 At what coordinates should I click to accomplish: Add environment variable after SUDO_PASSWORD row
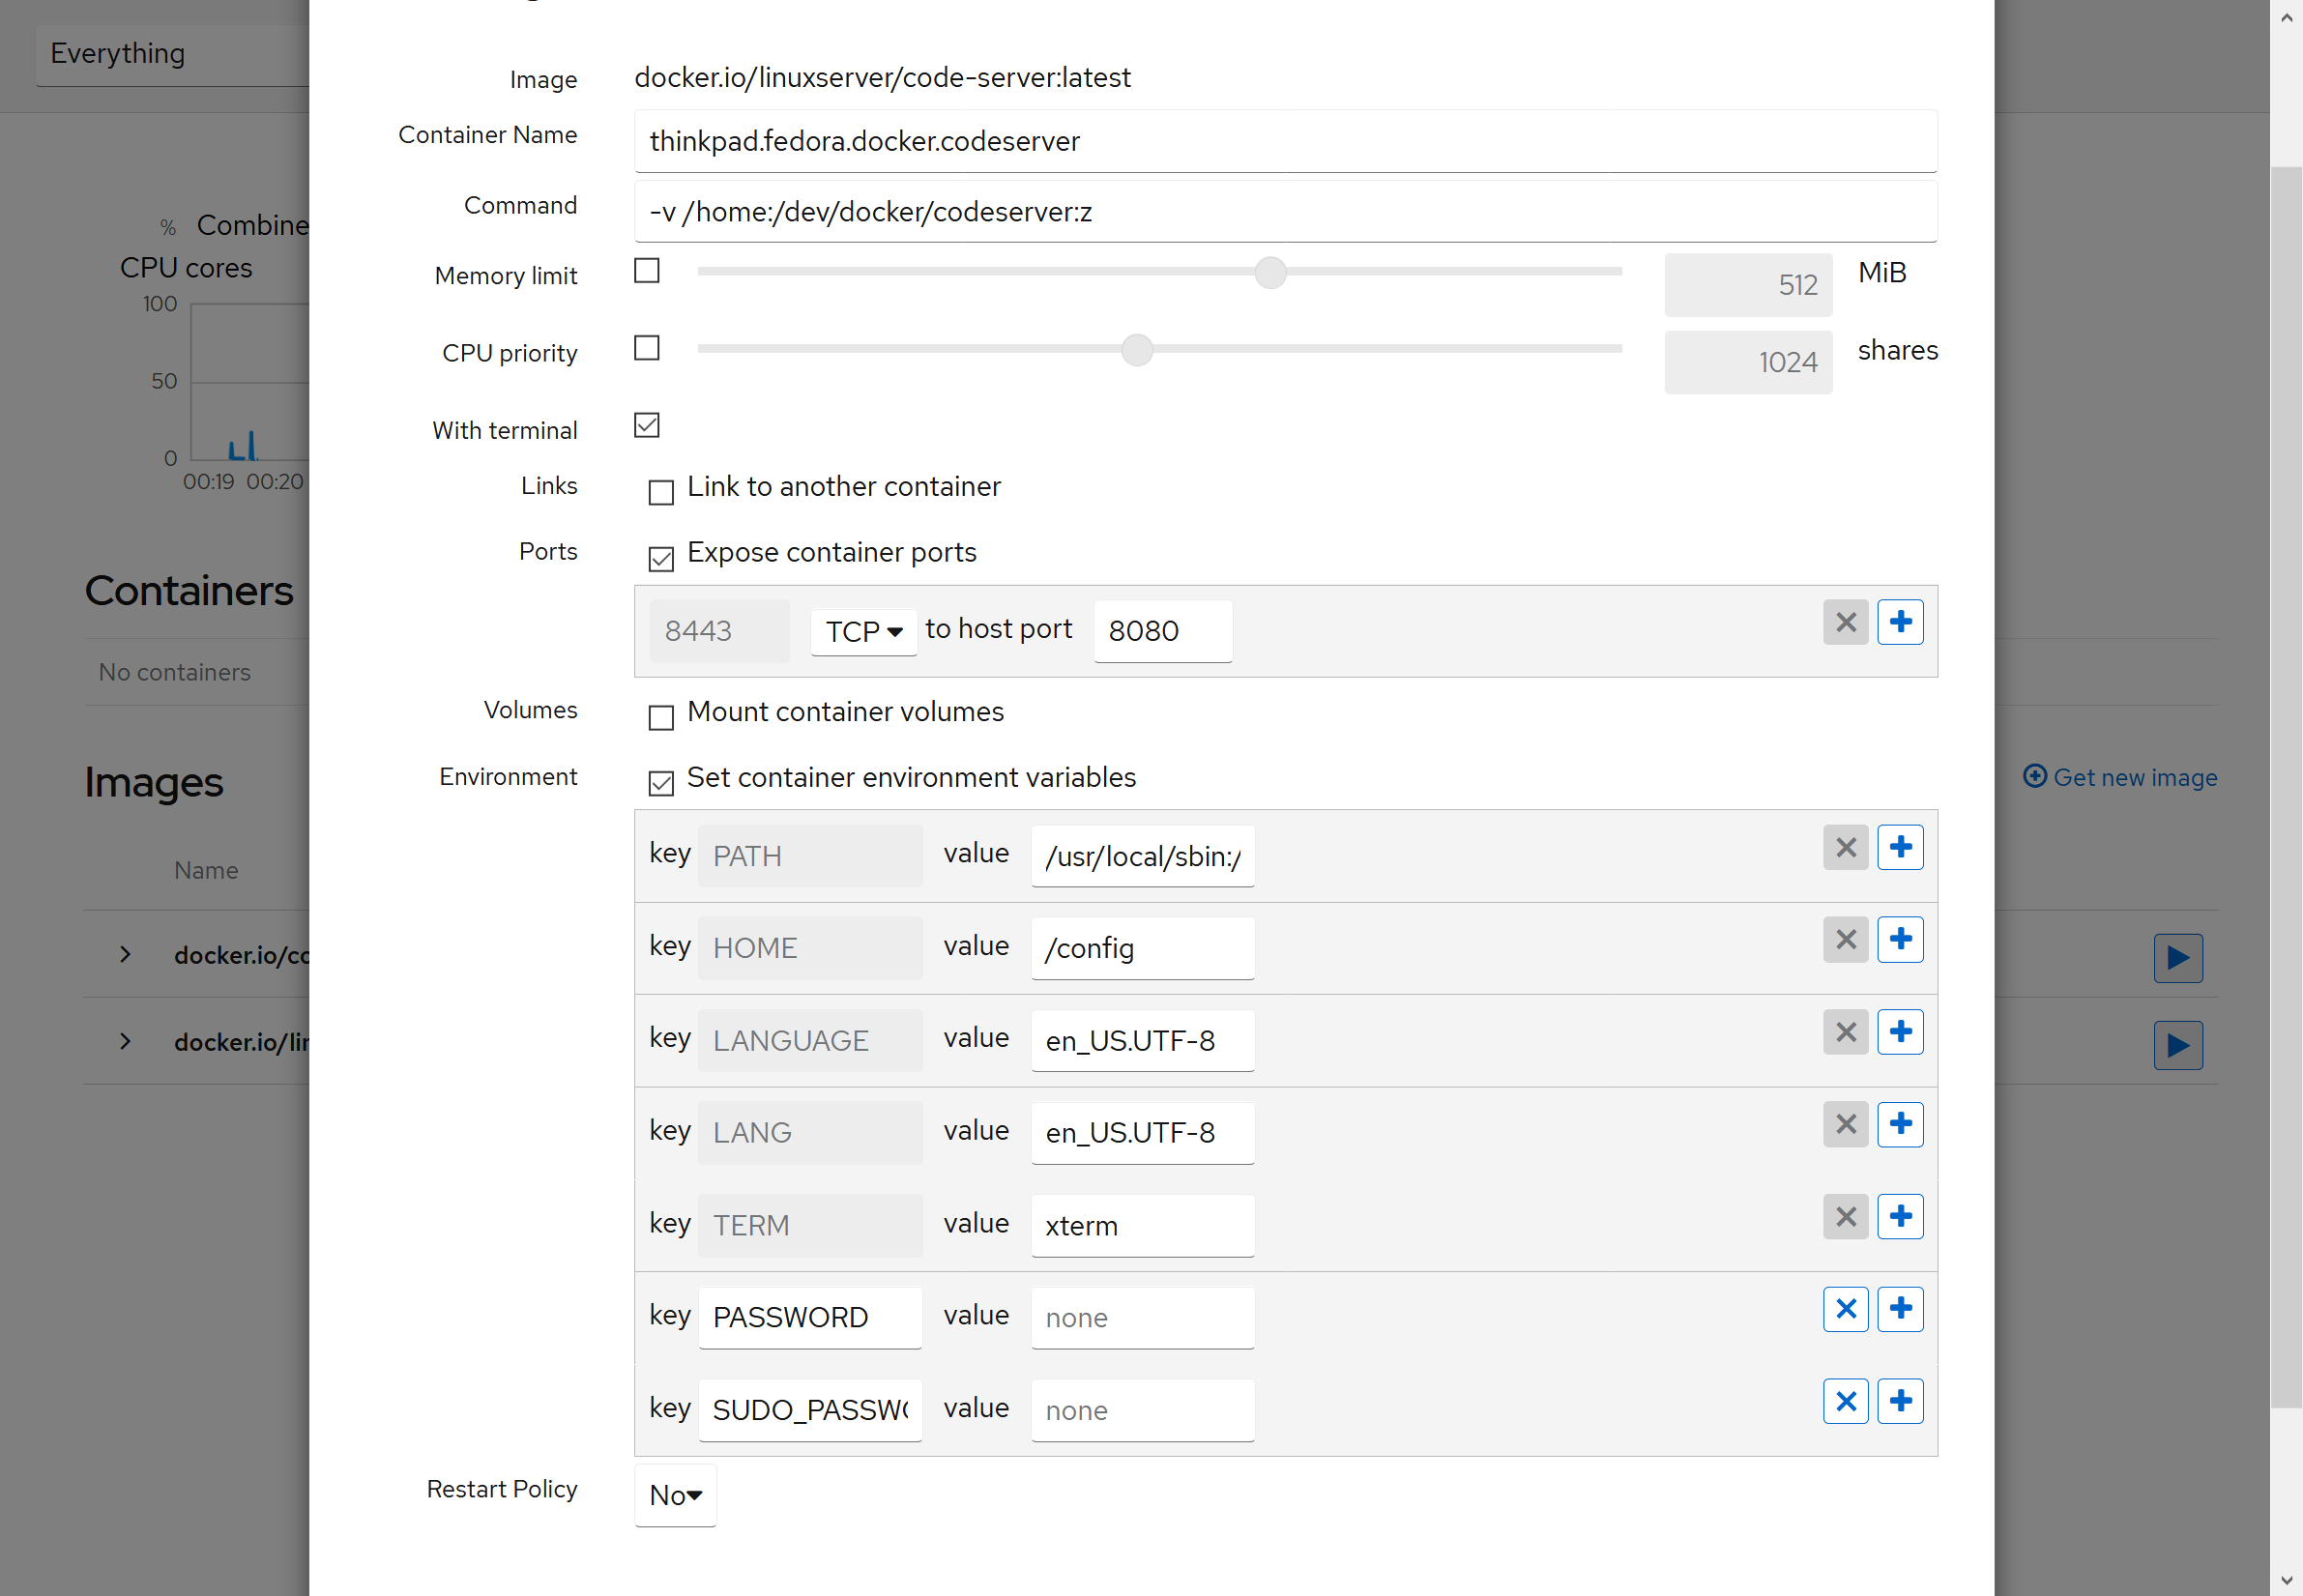pos(1900,1401)
